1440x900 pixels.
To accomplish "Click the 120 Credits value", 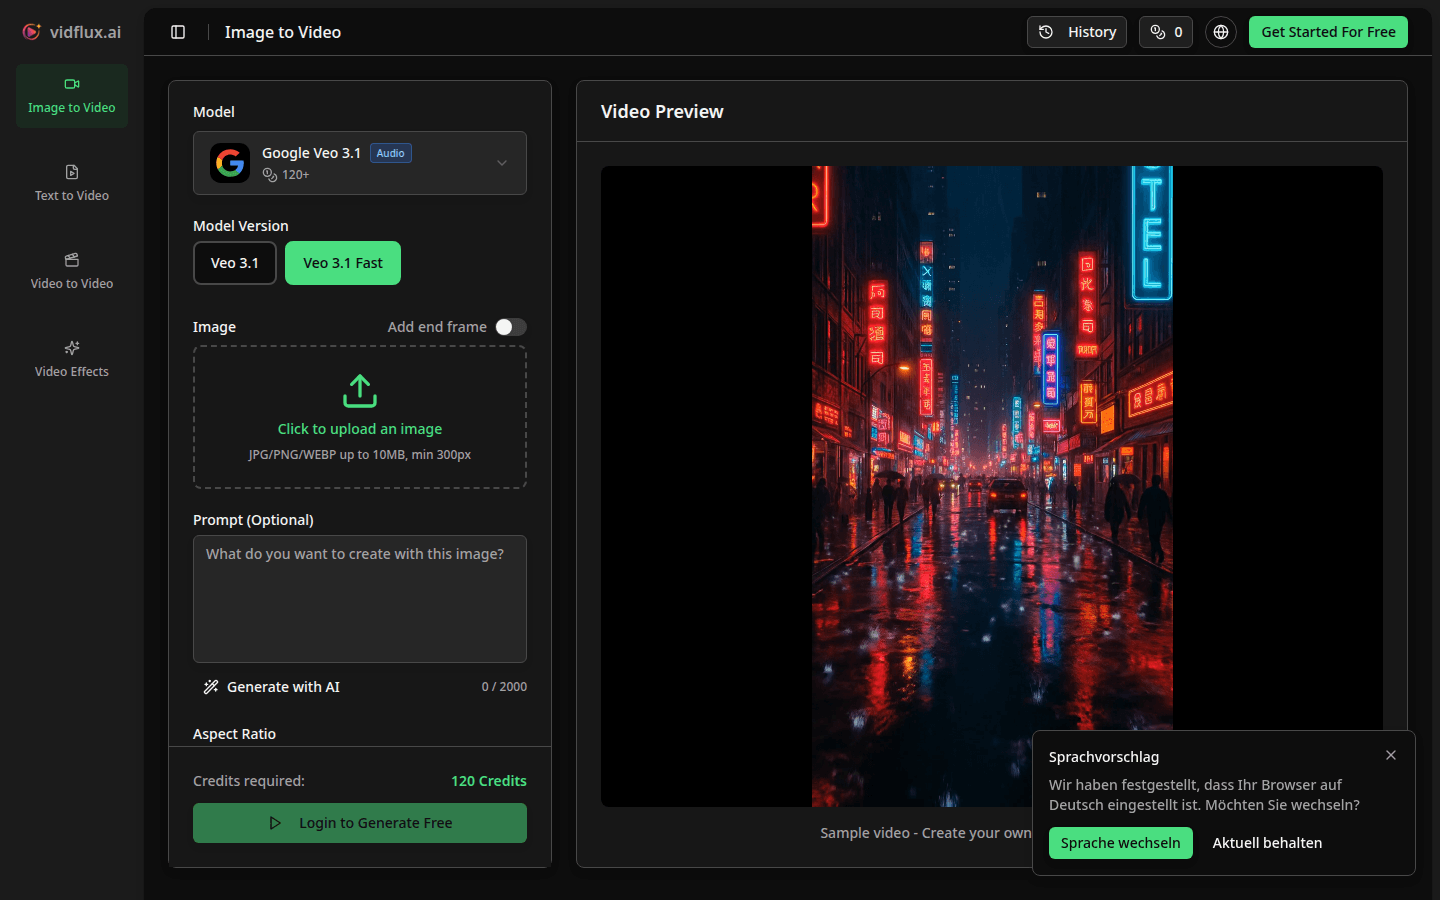I will (489, 781).
